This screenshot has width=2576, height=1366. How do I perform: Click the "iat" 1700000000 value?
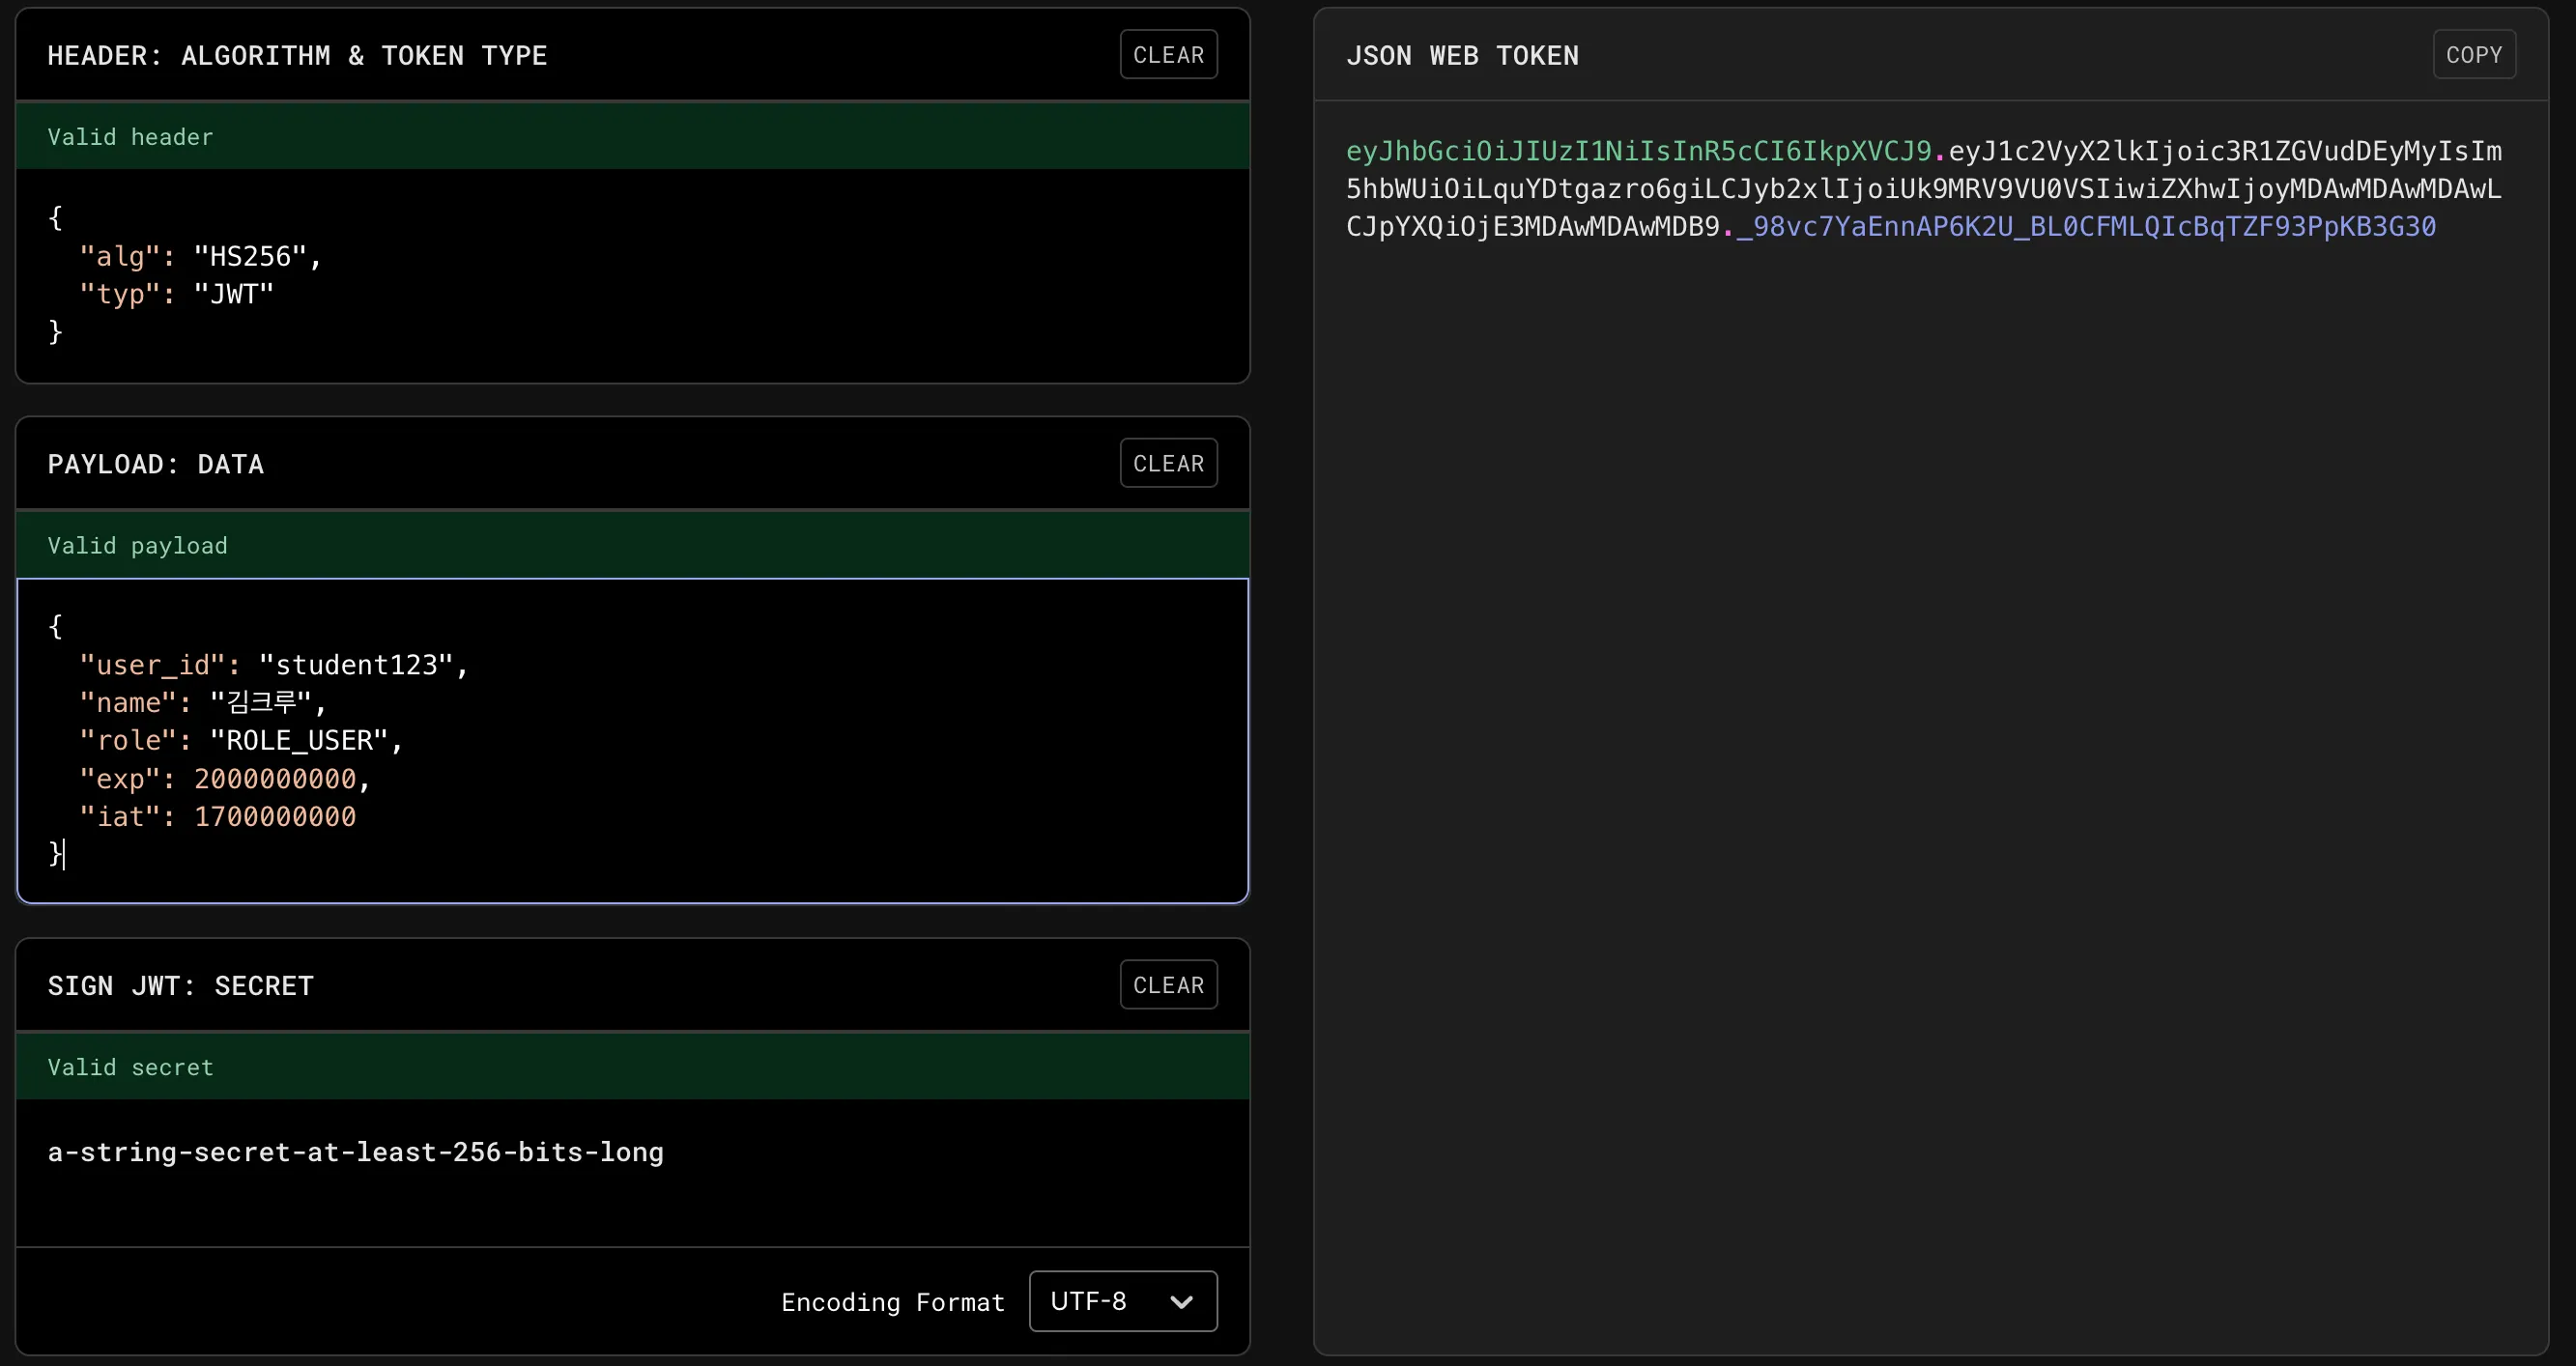[x=275, y=817]
